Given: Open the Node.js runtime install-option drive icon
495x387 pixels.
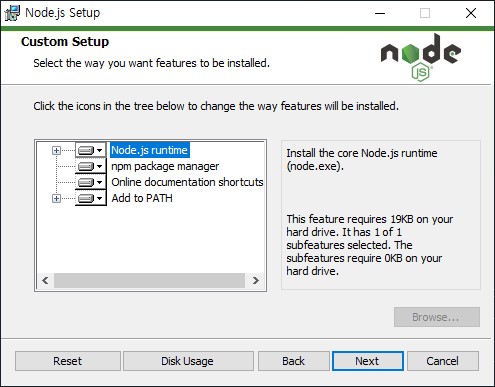Looking at the screenshot, I should 90,150.
